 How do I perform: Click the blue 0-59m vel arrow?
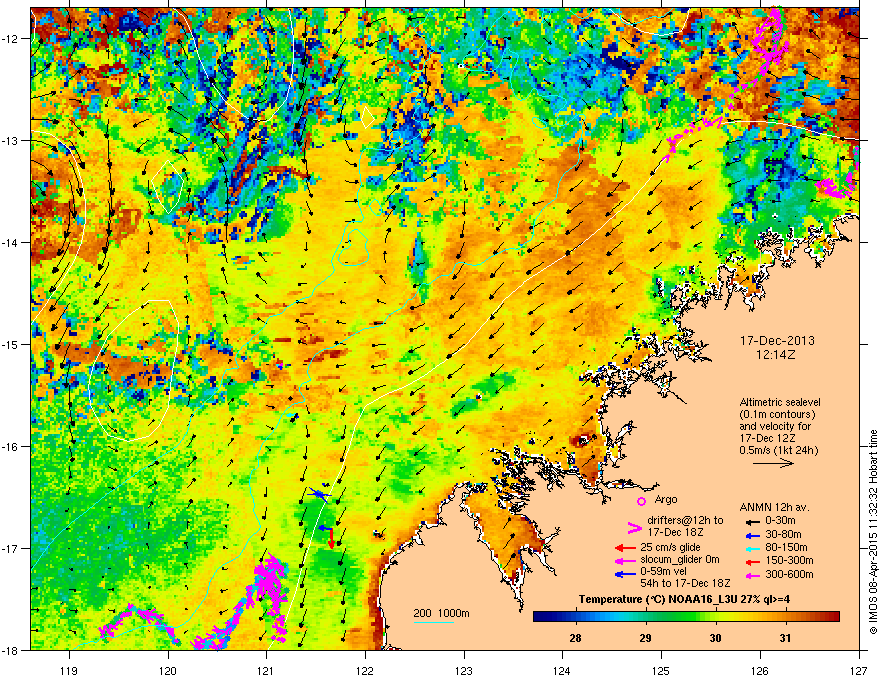[625, 574]
